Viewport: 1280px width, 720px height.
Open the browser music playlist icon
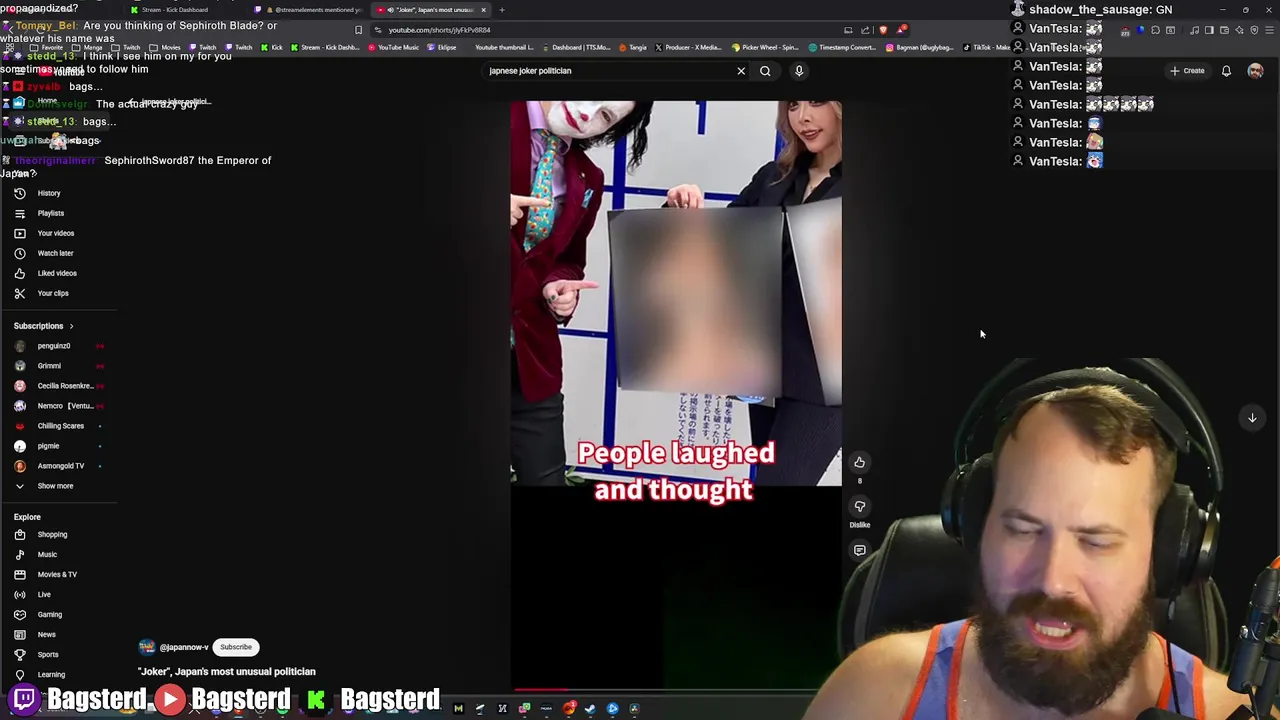point(1194,30)
